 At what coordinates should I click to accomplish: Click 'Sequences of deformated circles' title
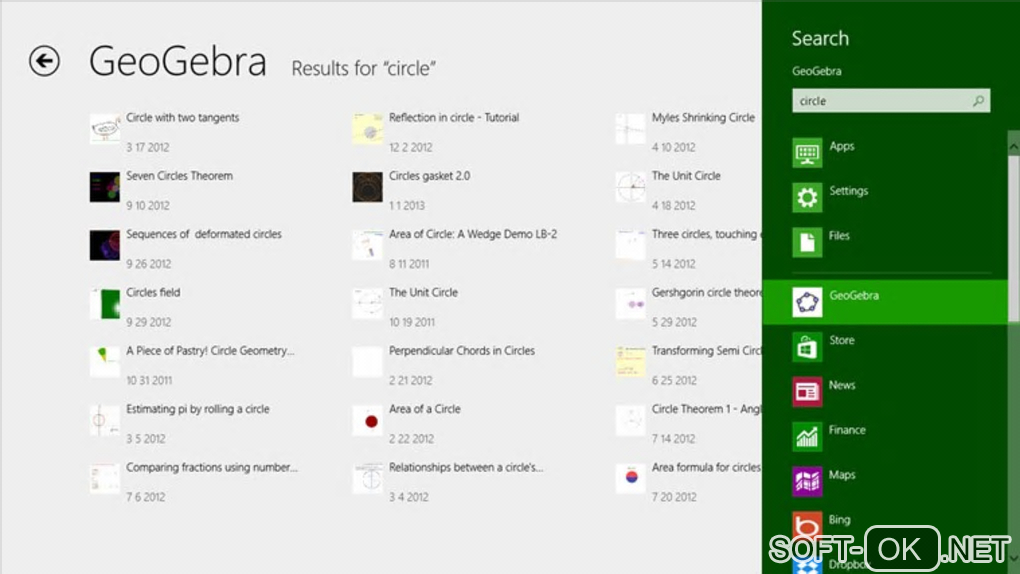click(204, 234)
